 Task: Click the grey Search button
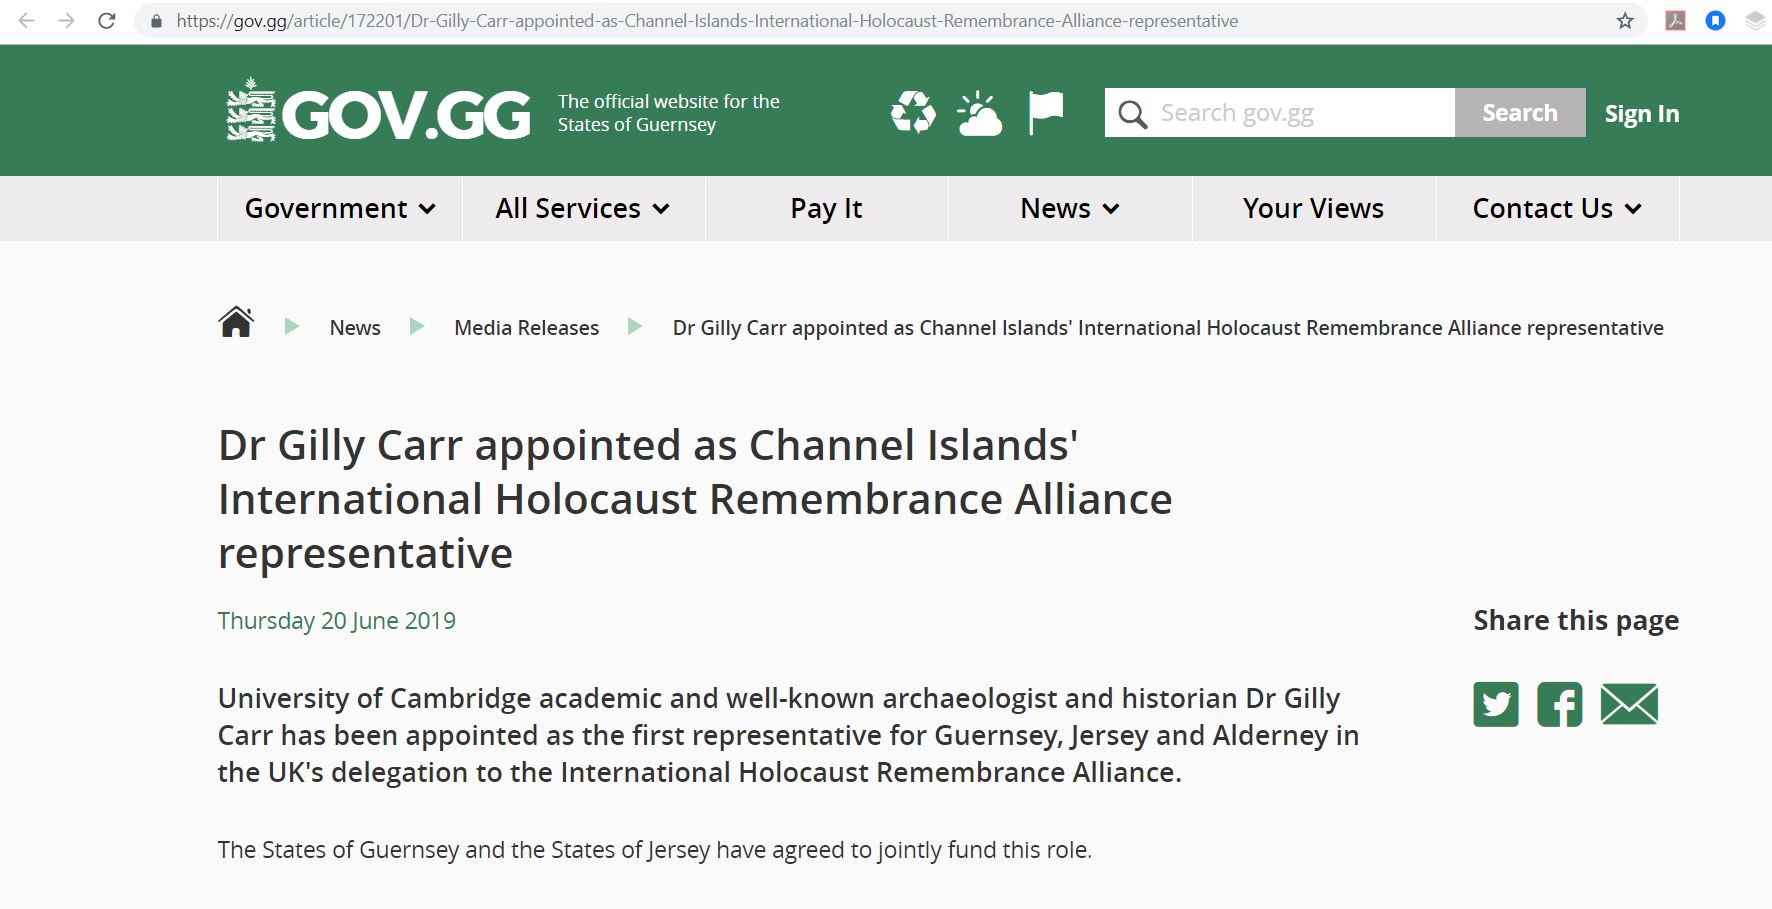click(x=1520, y=113)
